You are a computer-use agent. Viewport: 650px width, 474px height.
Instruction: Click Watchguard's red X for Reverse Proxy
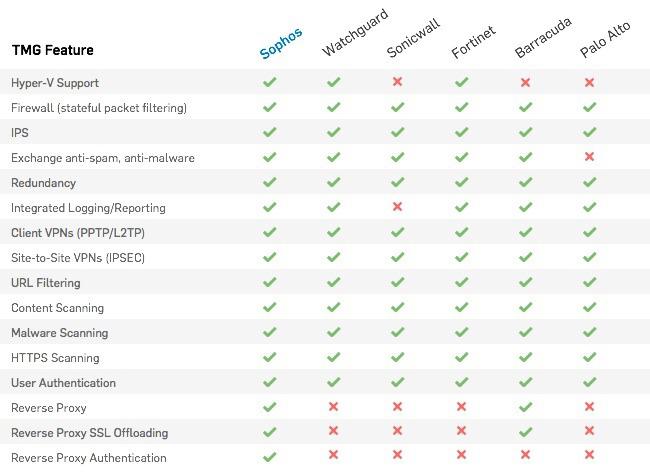333,406
